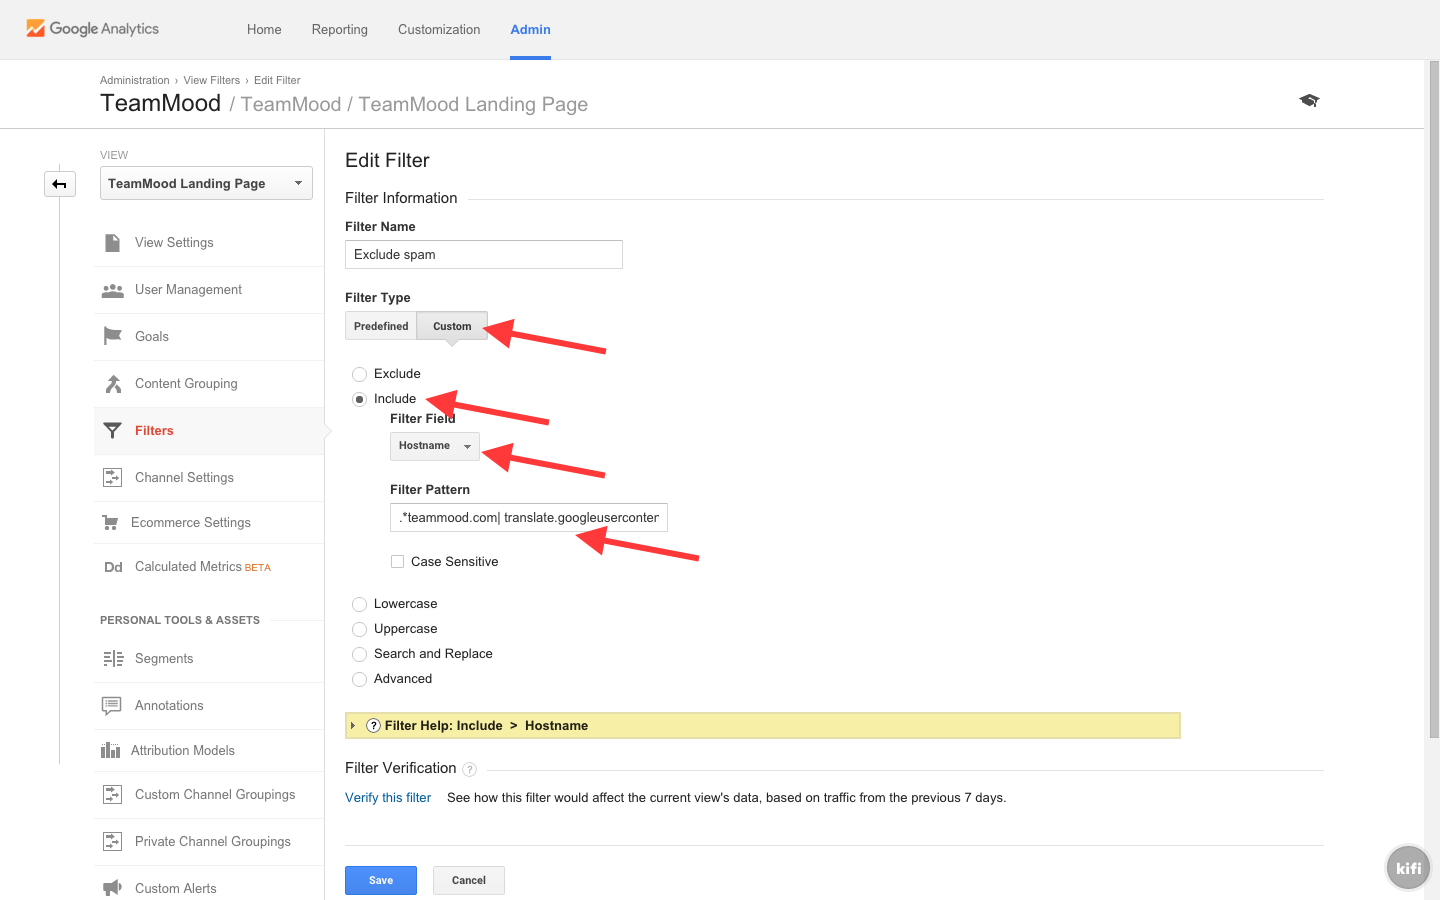Click the Filter Help question mark icon
Screen dimensions: 1440x900
(373, 726)
